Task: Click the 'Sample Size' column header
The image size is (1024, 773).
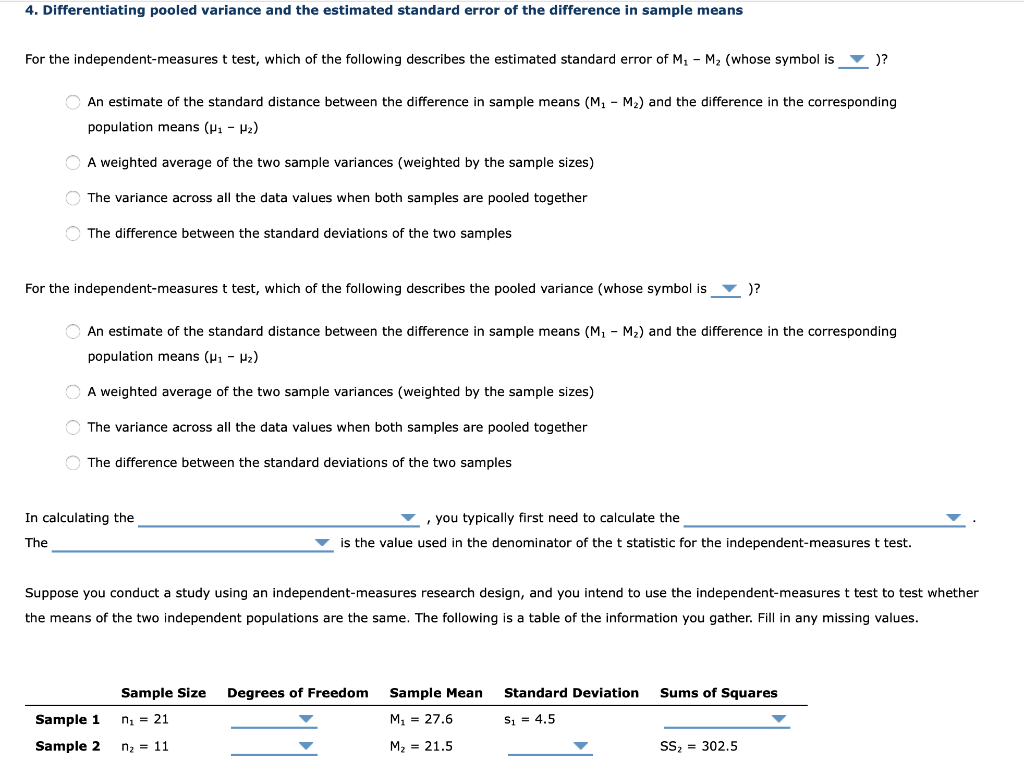Action: pyautogui.click(x=163, y=692)
